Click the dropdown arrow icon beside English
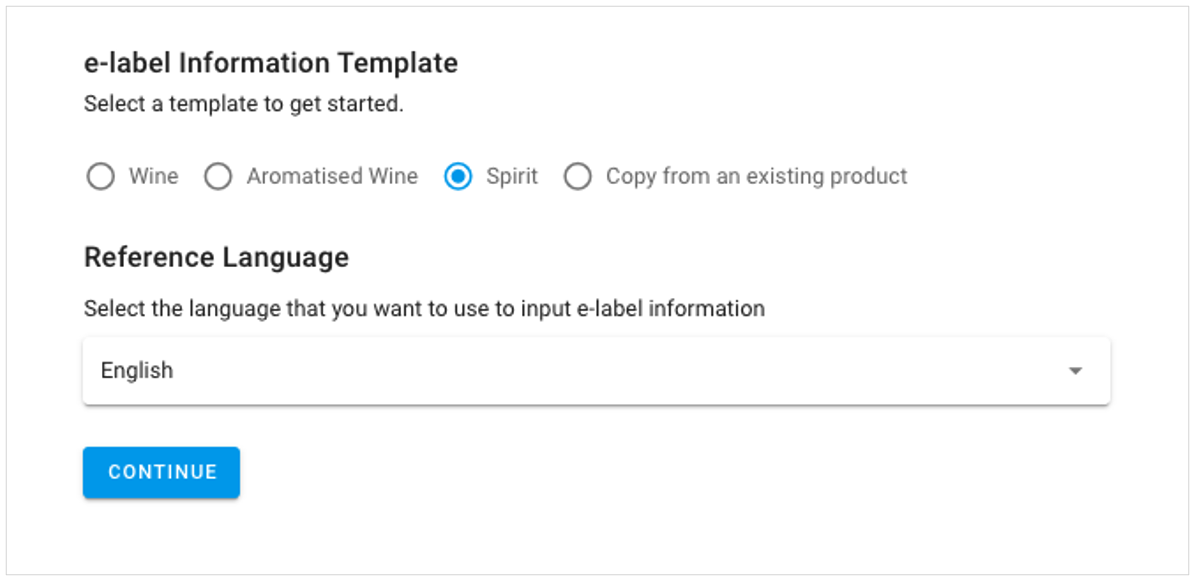 pyautogui.click(x=1076, y=371)
